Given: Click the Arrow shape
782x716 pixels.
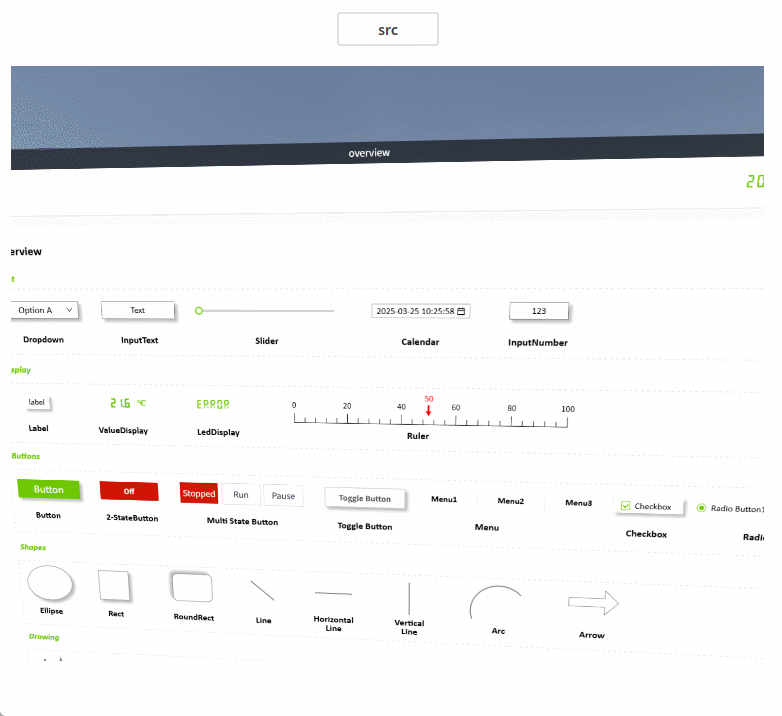Looking at the screenshot, I should [x=593, y=603].
